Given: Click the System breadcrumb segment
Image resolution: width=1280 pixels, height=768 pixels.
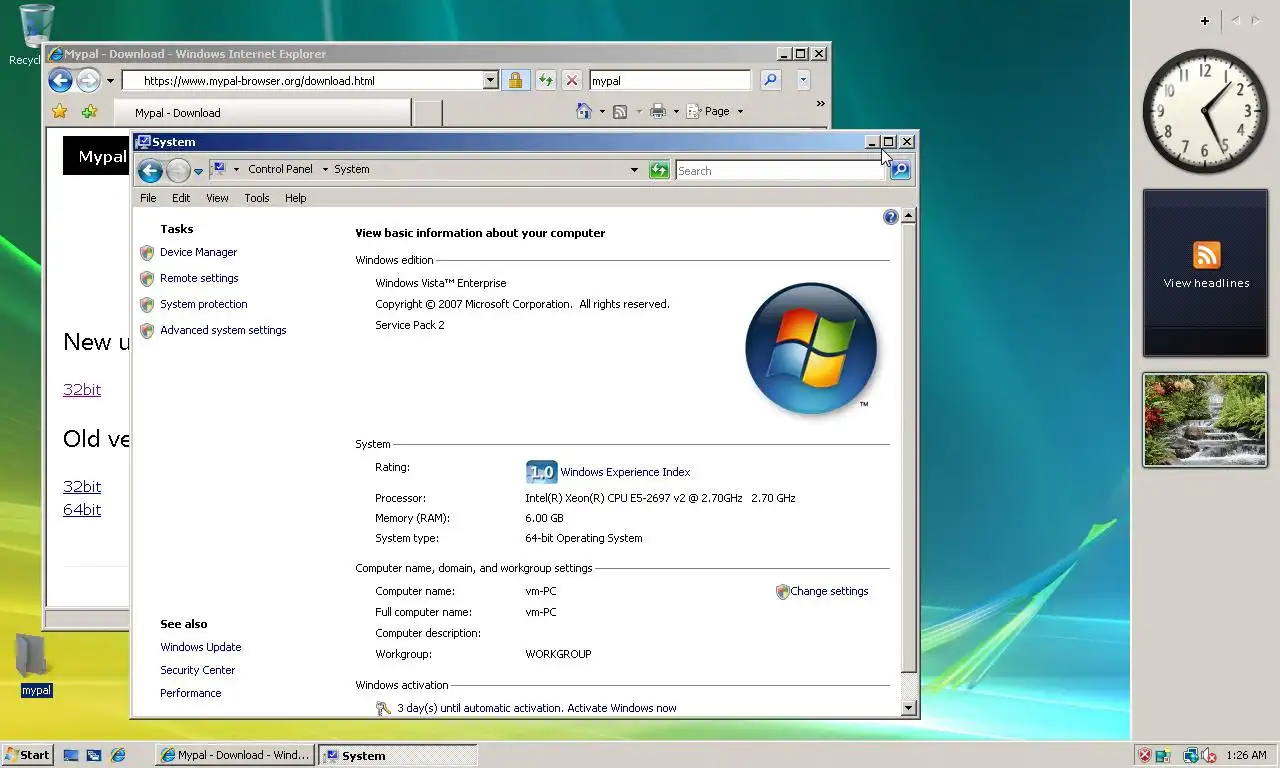Looking at the screenshot, I should click(x=352, y=169).
